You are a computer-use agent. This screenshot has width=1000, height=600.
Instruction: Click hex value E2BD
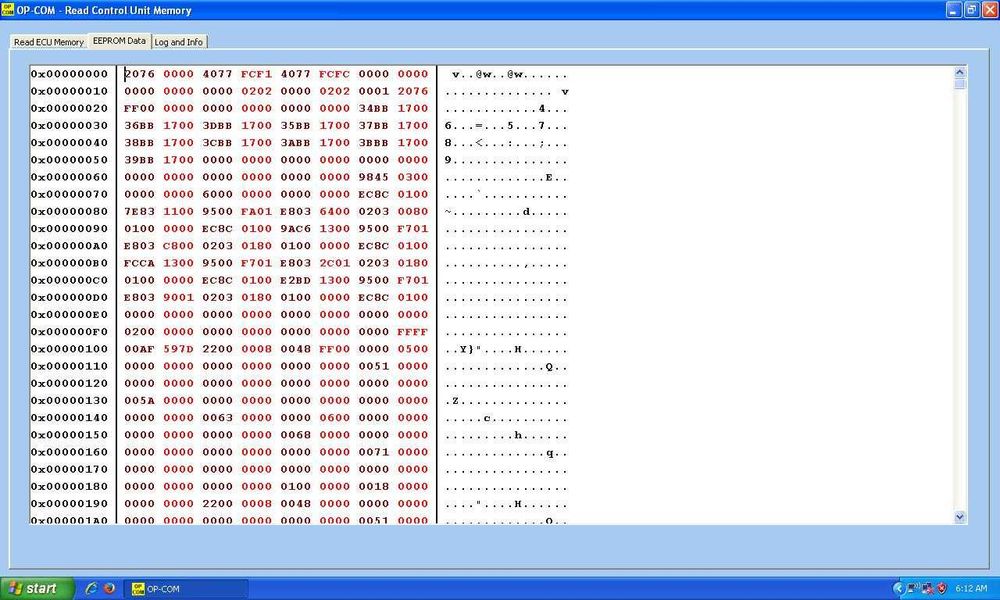tap(295, 281)
